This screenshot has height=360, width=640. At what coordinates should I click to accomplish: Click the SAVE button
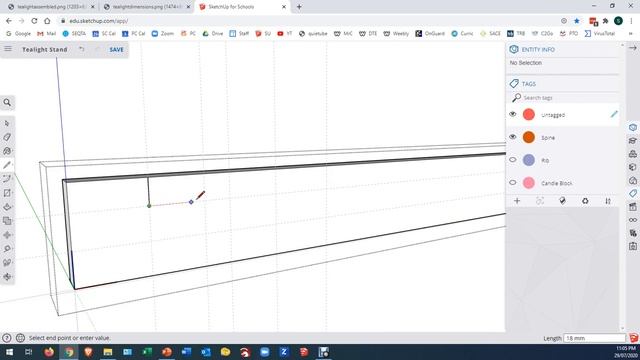tap(116, 49)
